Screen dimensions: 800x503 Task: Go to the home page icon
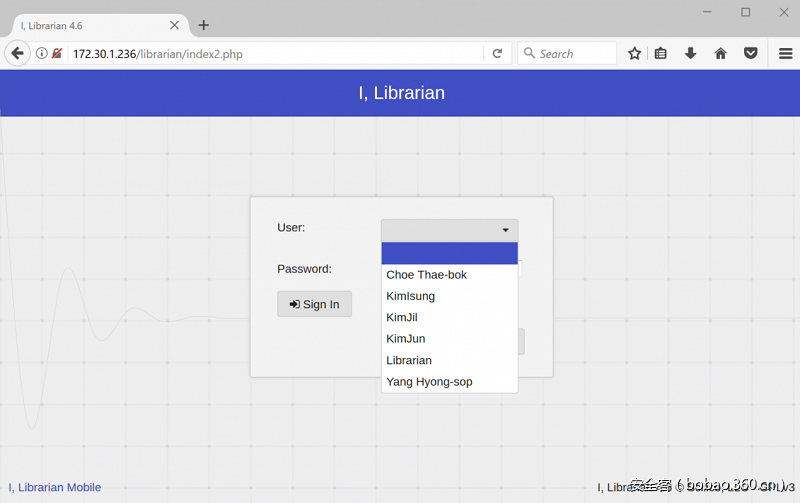[720, 53]
